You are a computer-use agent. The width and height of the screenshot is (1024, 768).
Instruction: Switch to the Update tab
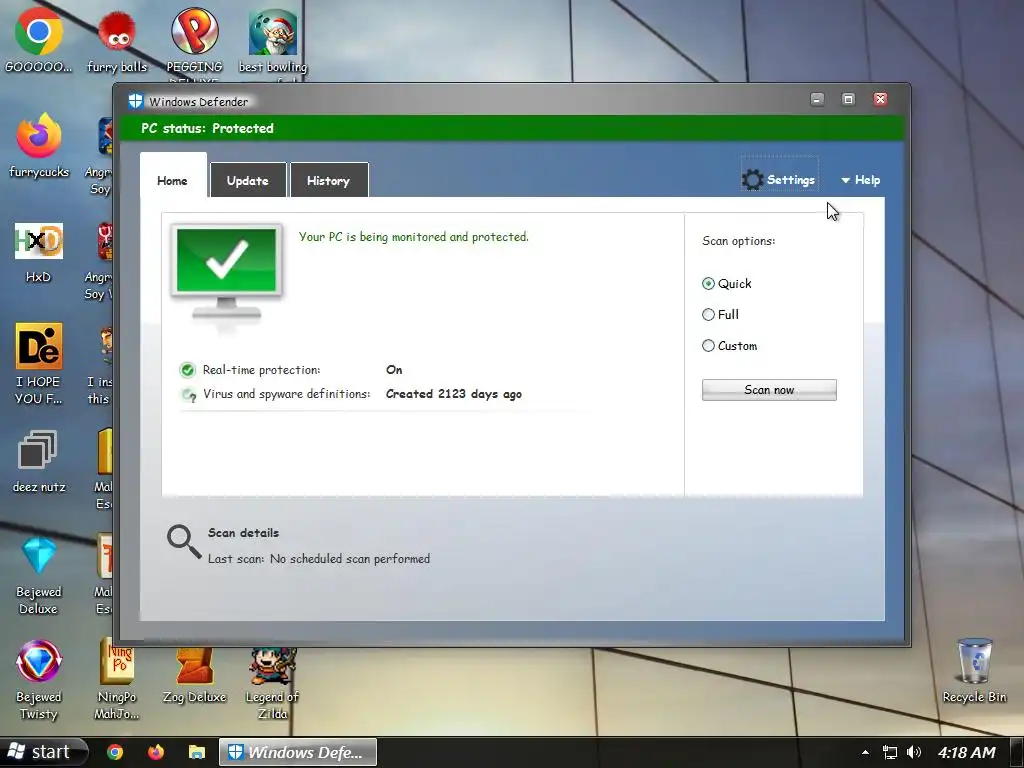pos(248,180)
